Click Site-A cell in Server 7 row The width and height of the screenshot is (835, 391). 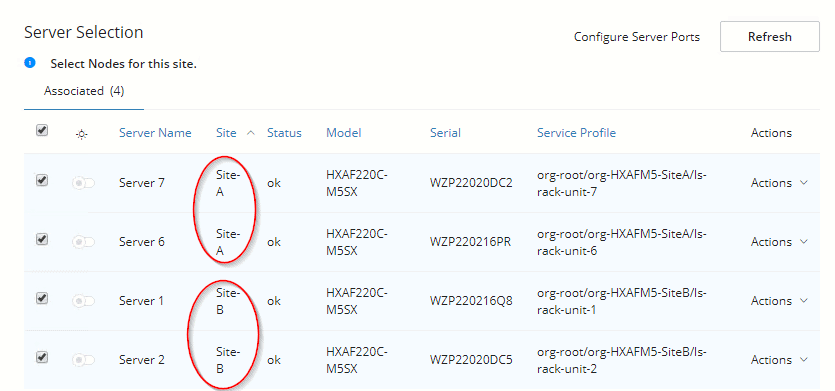click(228, 183)
